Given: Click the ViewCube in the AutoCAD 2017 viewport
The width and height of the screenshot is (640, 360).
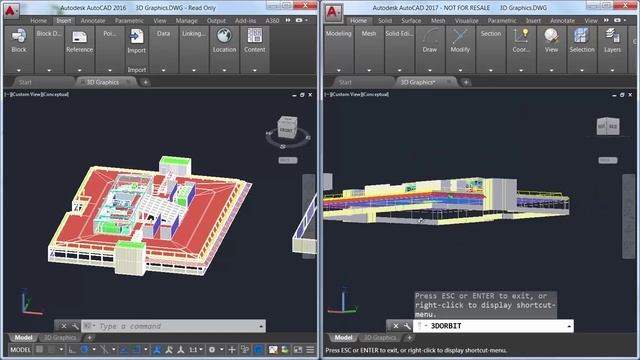Looking at the screenshot, I should pos(608,126).
